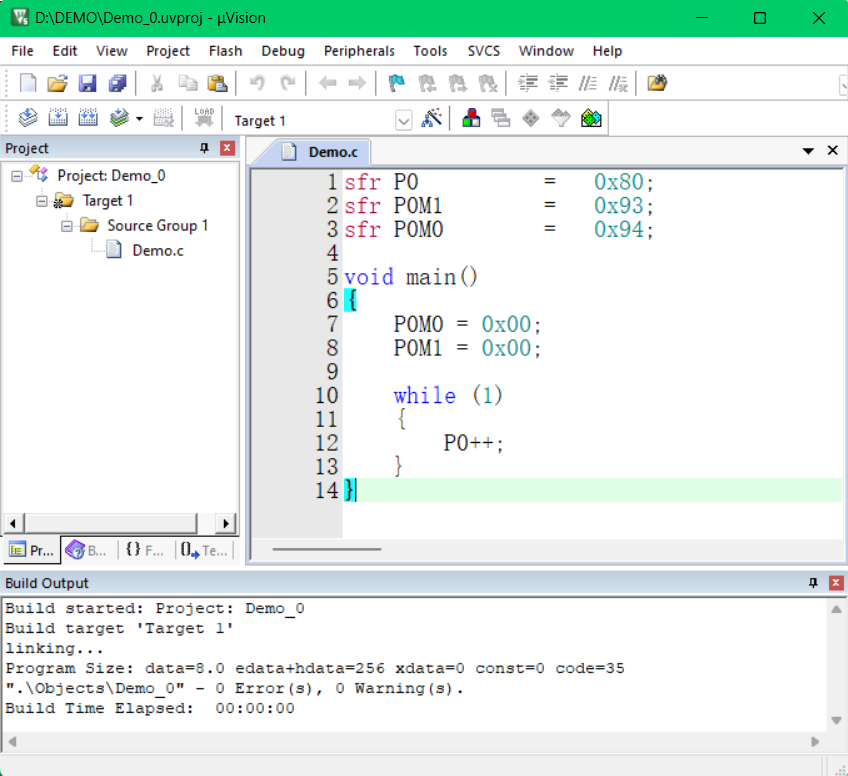Open the SVCS menu
Screen dimensions: 848x776
(x=483, y=51)
